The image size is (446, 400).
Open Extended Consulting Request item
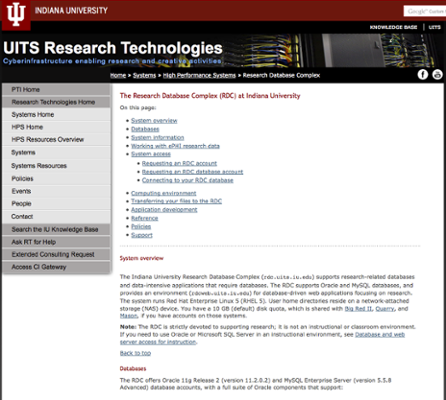tap(56, 254)
